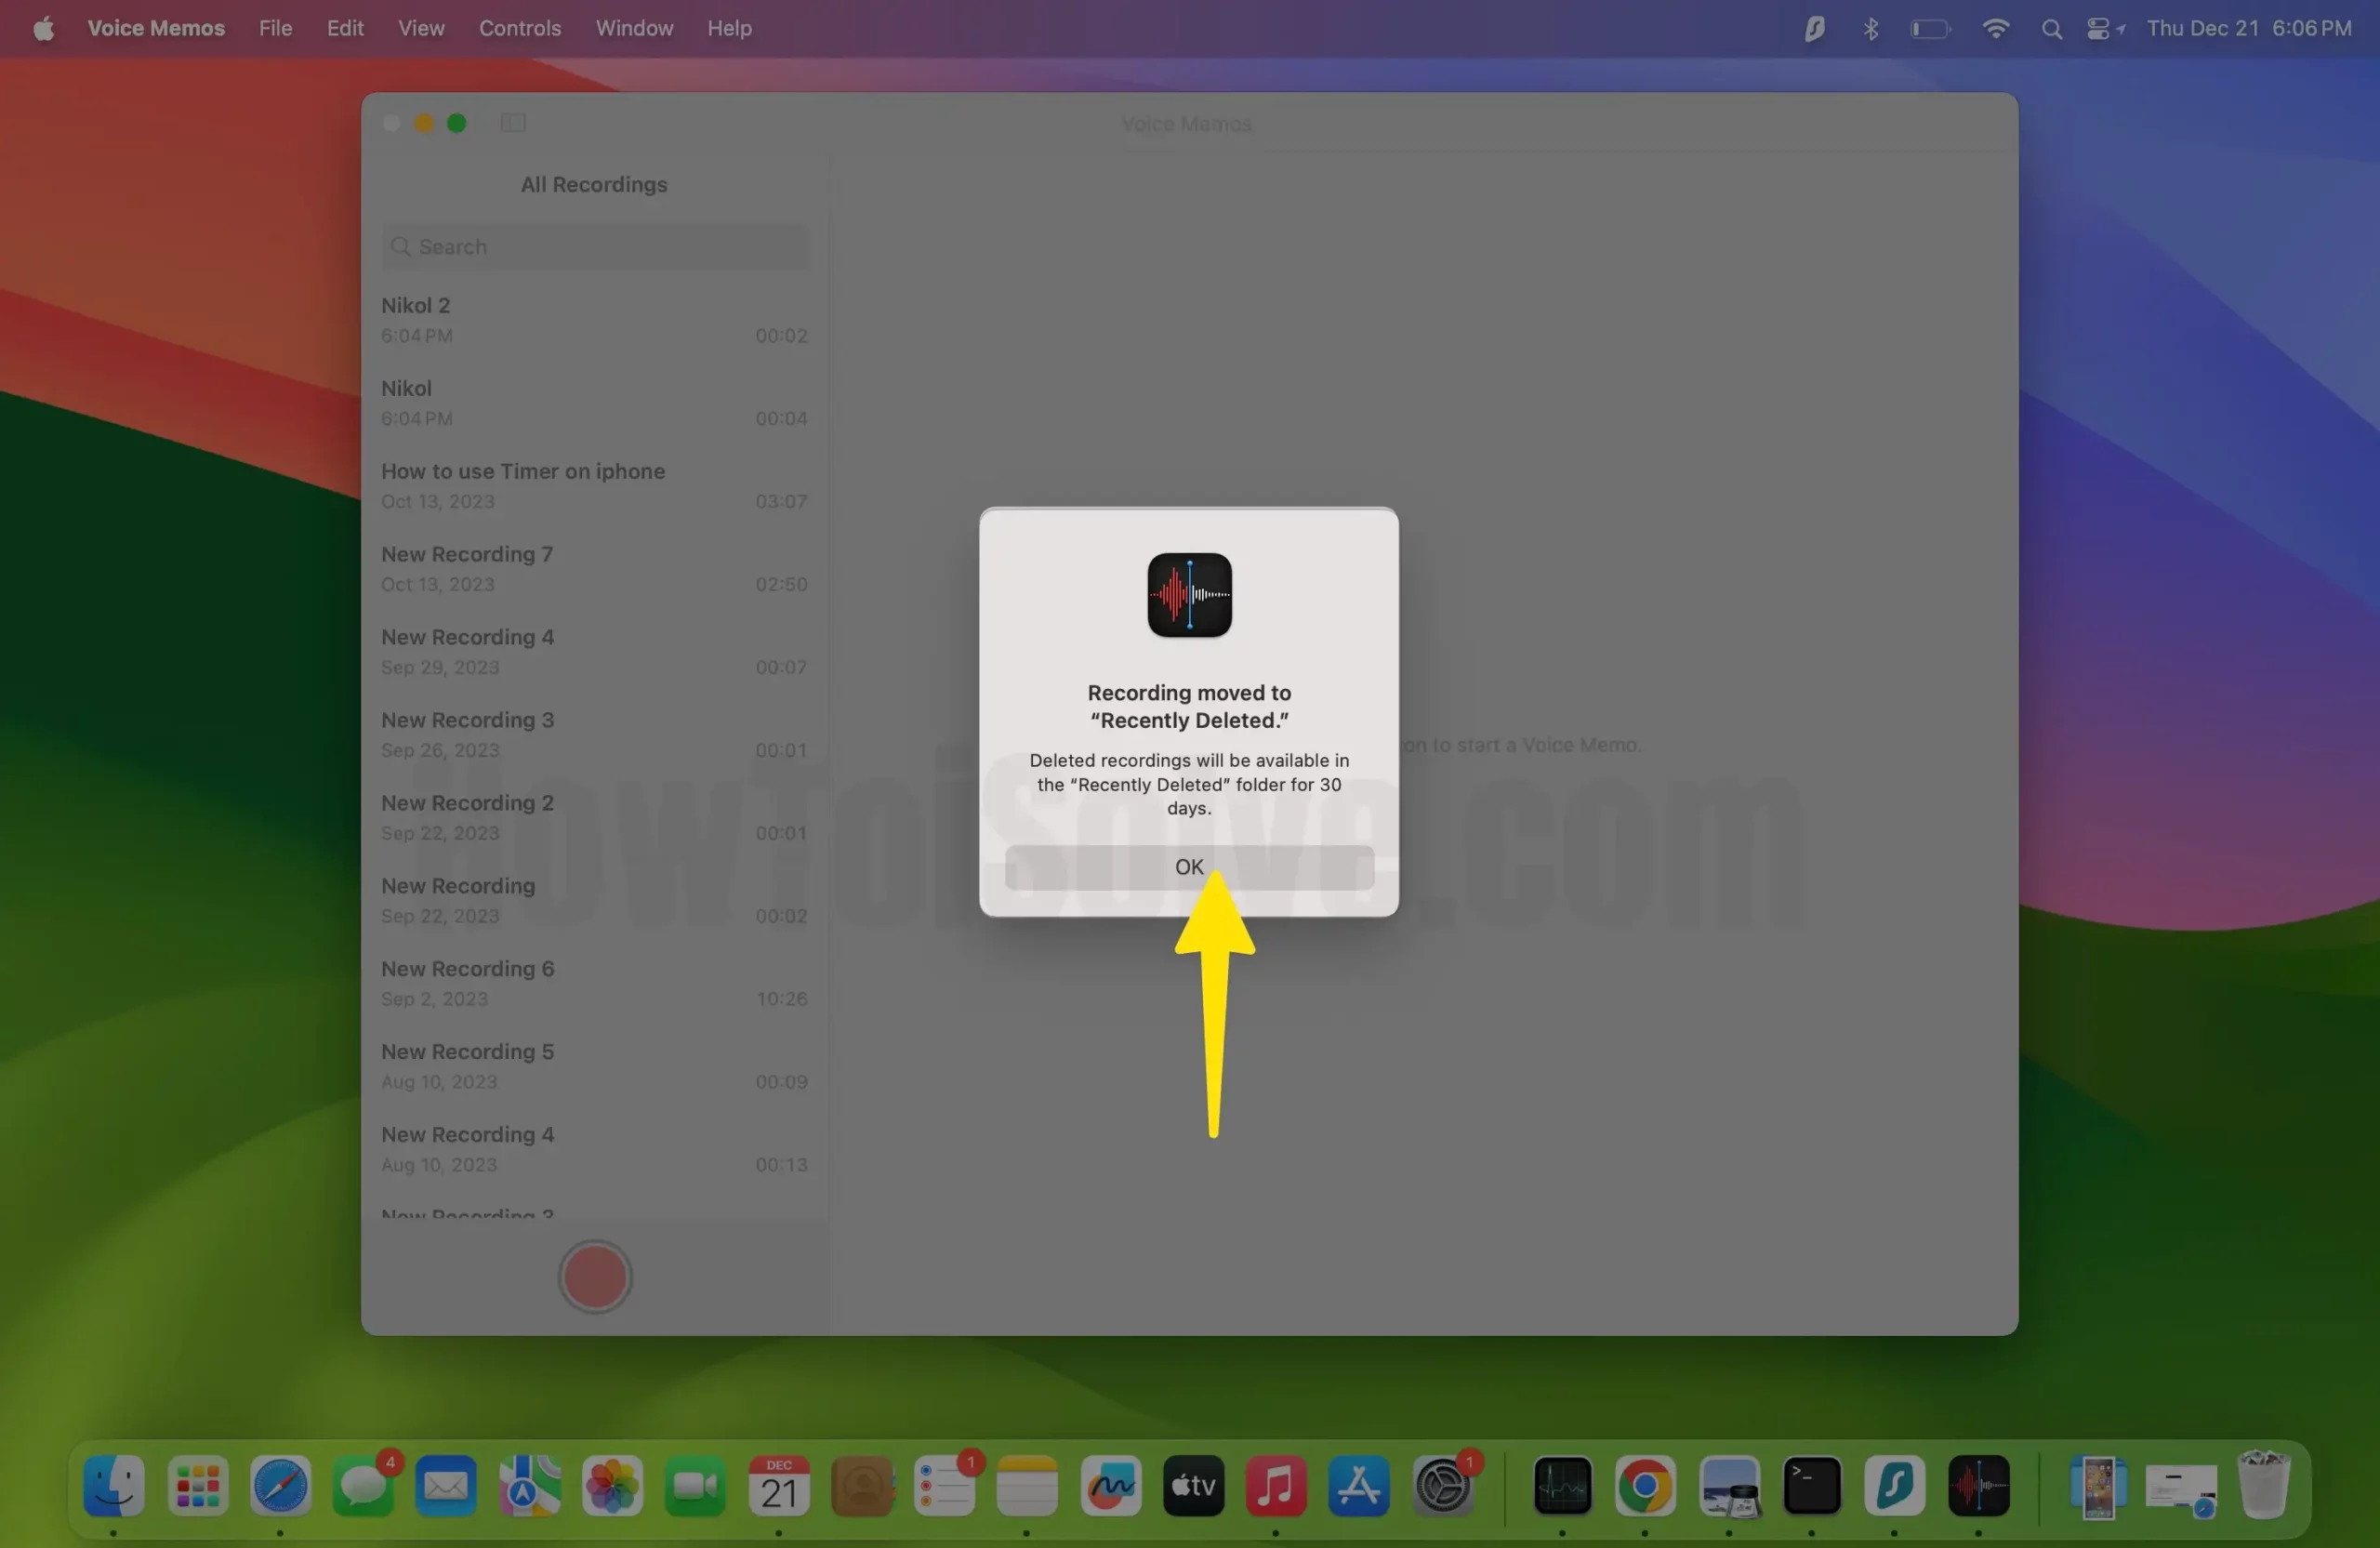
Task: Open the Window menu
Action: (635, 28)
